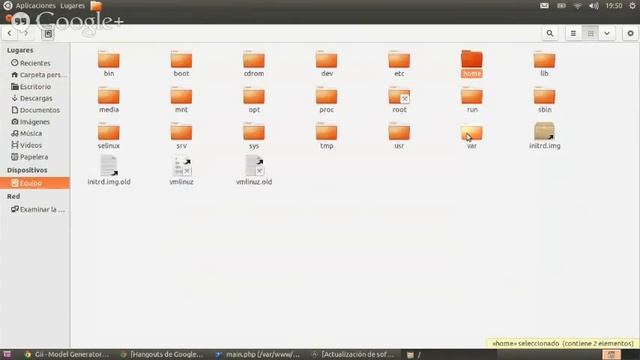The image size is (640, 360).
Task: Open the view options dropdown arrow
Action: coord(607,33)
